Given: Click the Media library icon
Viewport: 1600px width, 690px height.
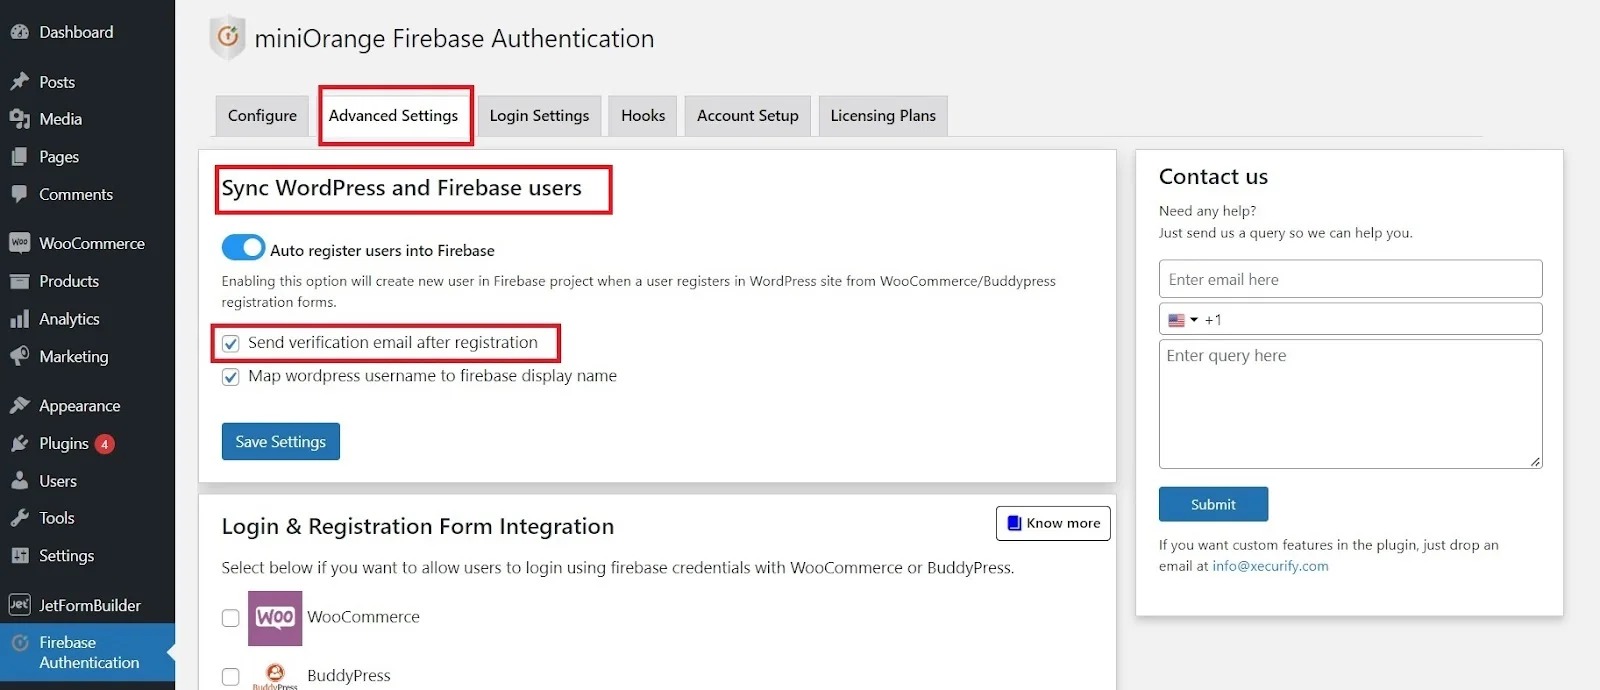Looking at the screenshot, I should tap(19, 119).
